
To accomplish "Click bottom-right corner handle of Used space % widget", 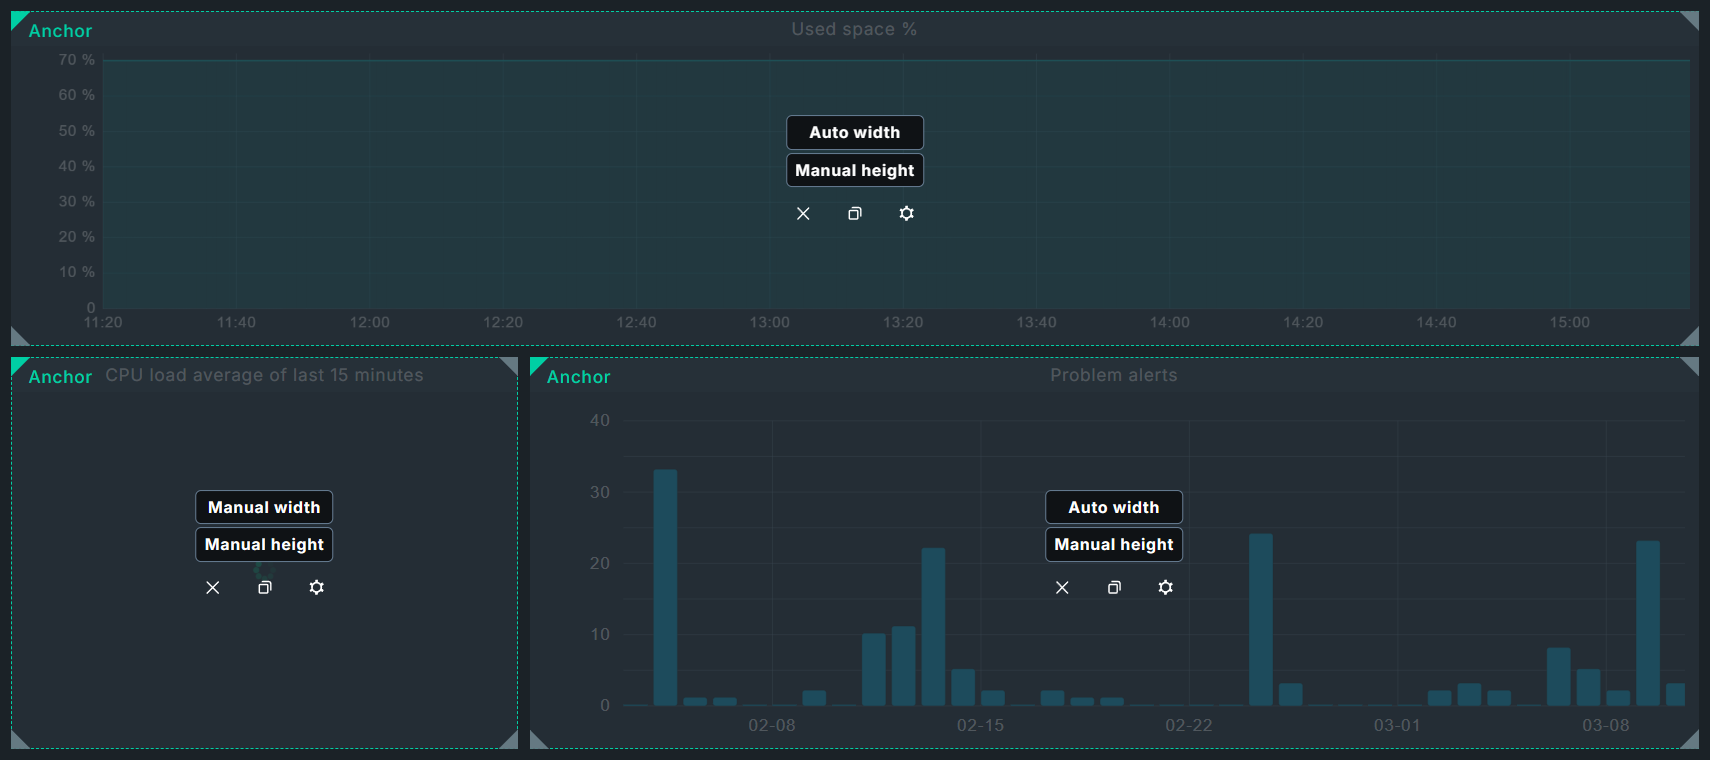I will coord(1692,338).
